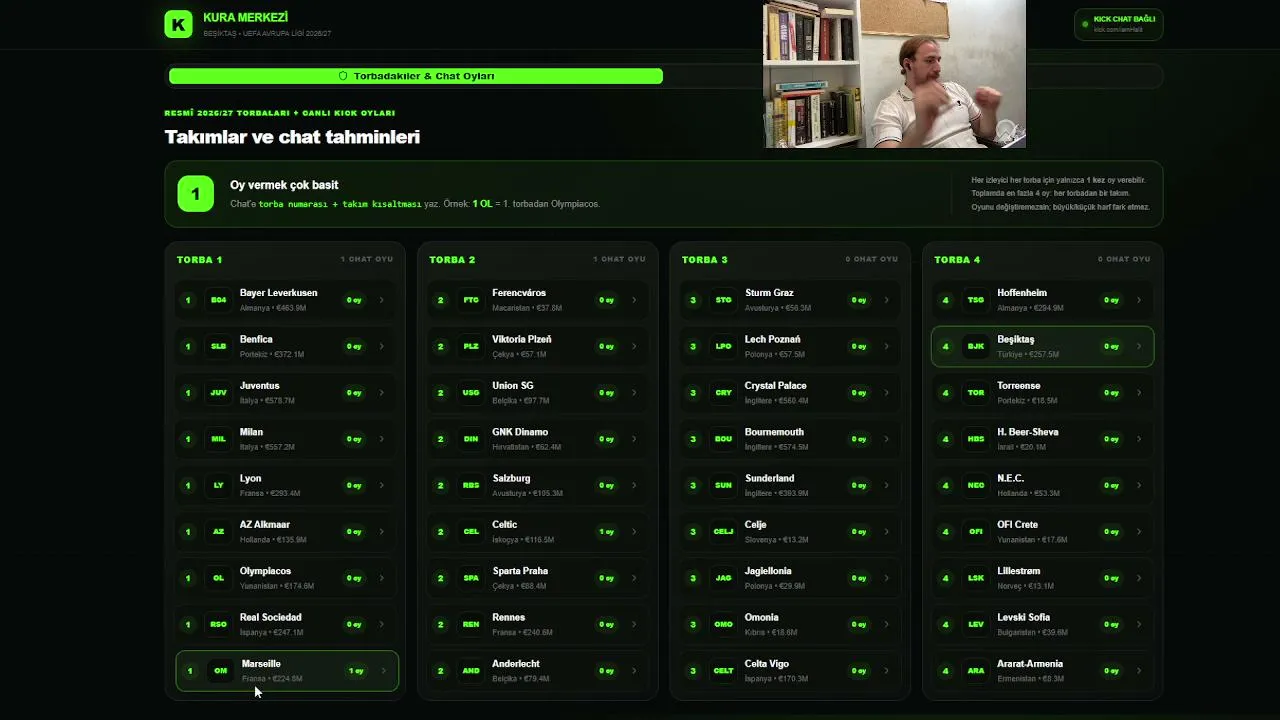Viewport: 1280px width, 720px height.
Task: Expand the Bayer Leverkusen row chevron
Action: tap(381, 300)
